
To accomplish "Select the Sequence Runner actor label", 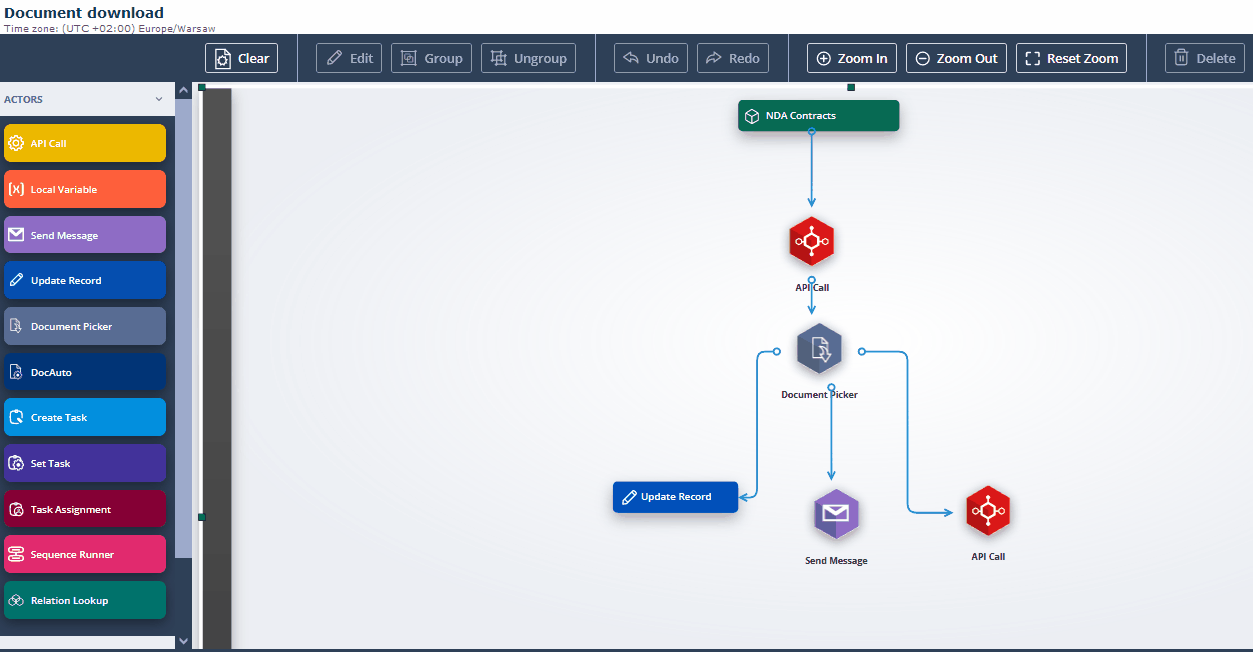I will 72,555.
